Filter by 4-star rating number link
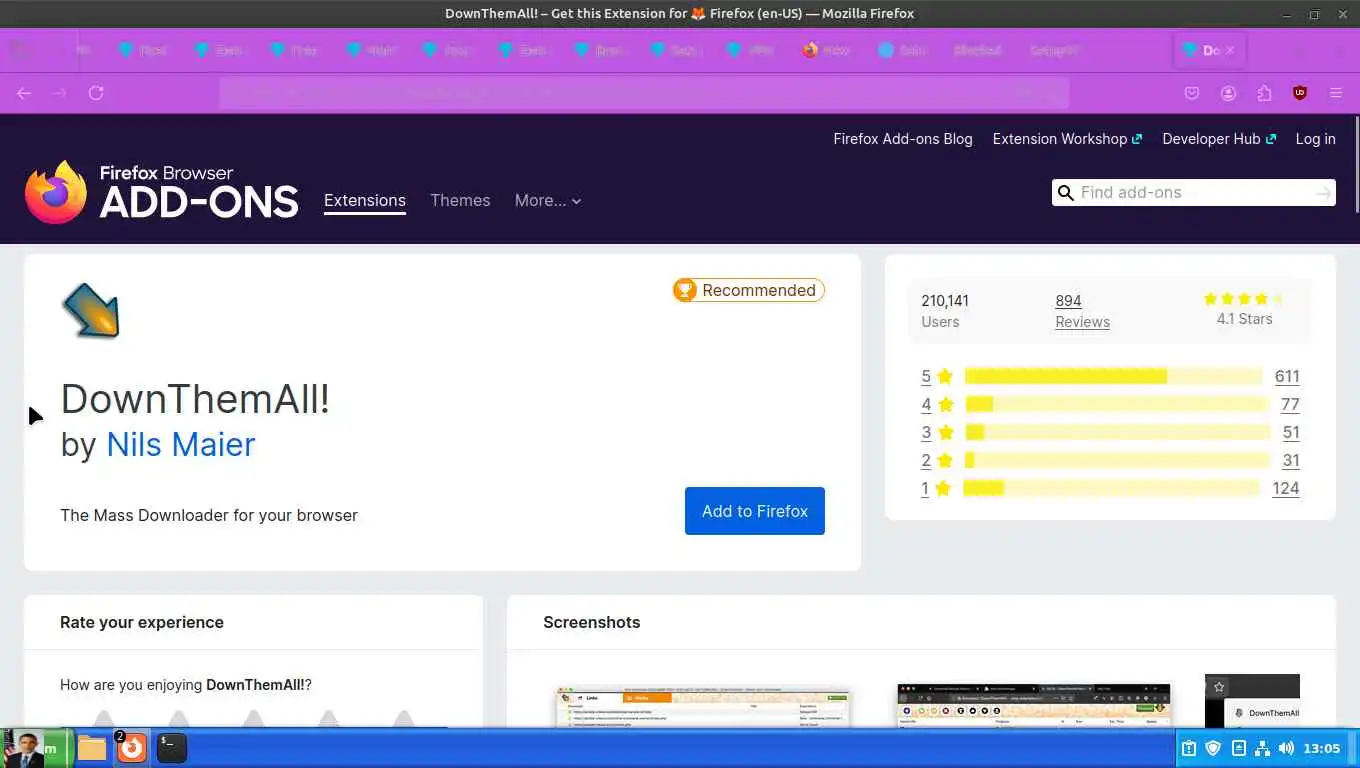 pos(926,405)
